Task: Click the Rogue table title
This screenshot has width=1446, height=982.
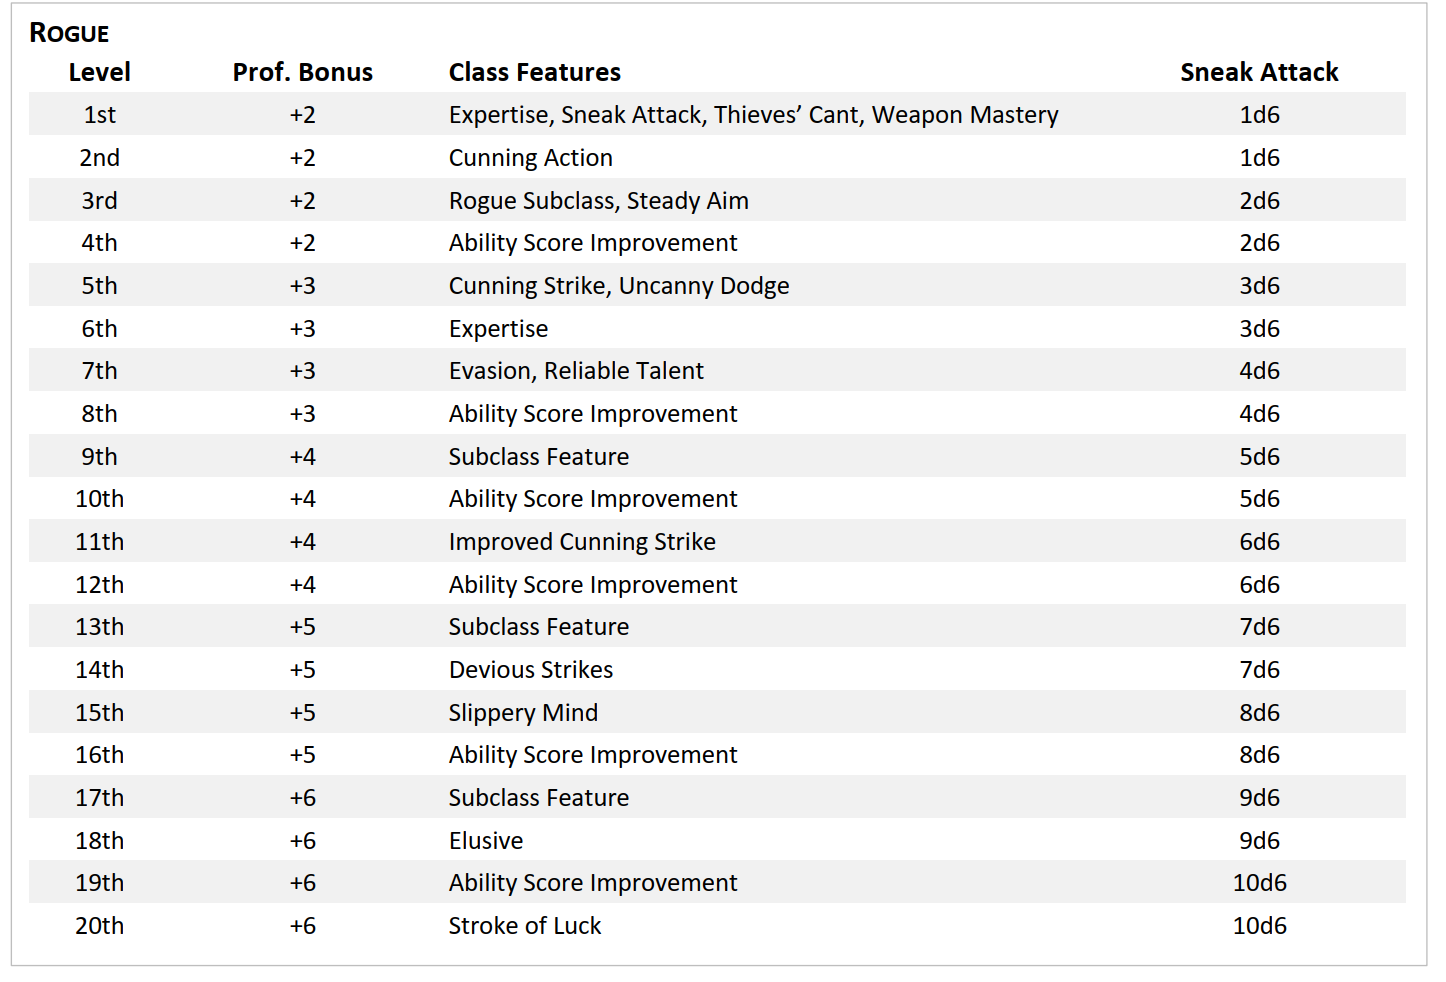Action: [69, 33]
